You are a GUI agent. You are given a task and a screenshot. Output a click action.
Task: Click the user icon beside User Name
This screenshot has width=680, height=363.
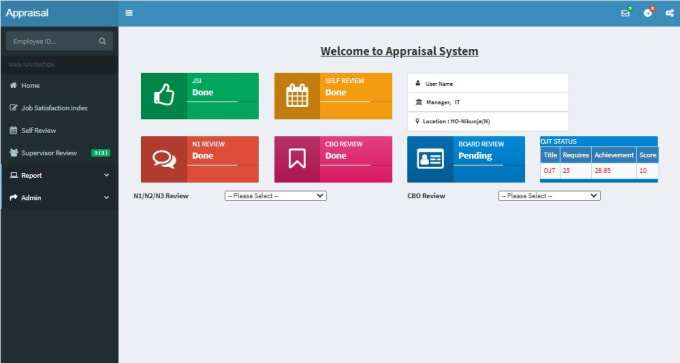point(418,83)
